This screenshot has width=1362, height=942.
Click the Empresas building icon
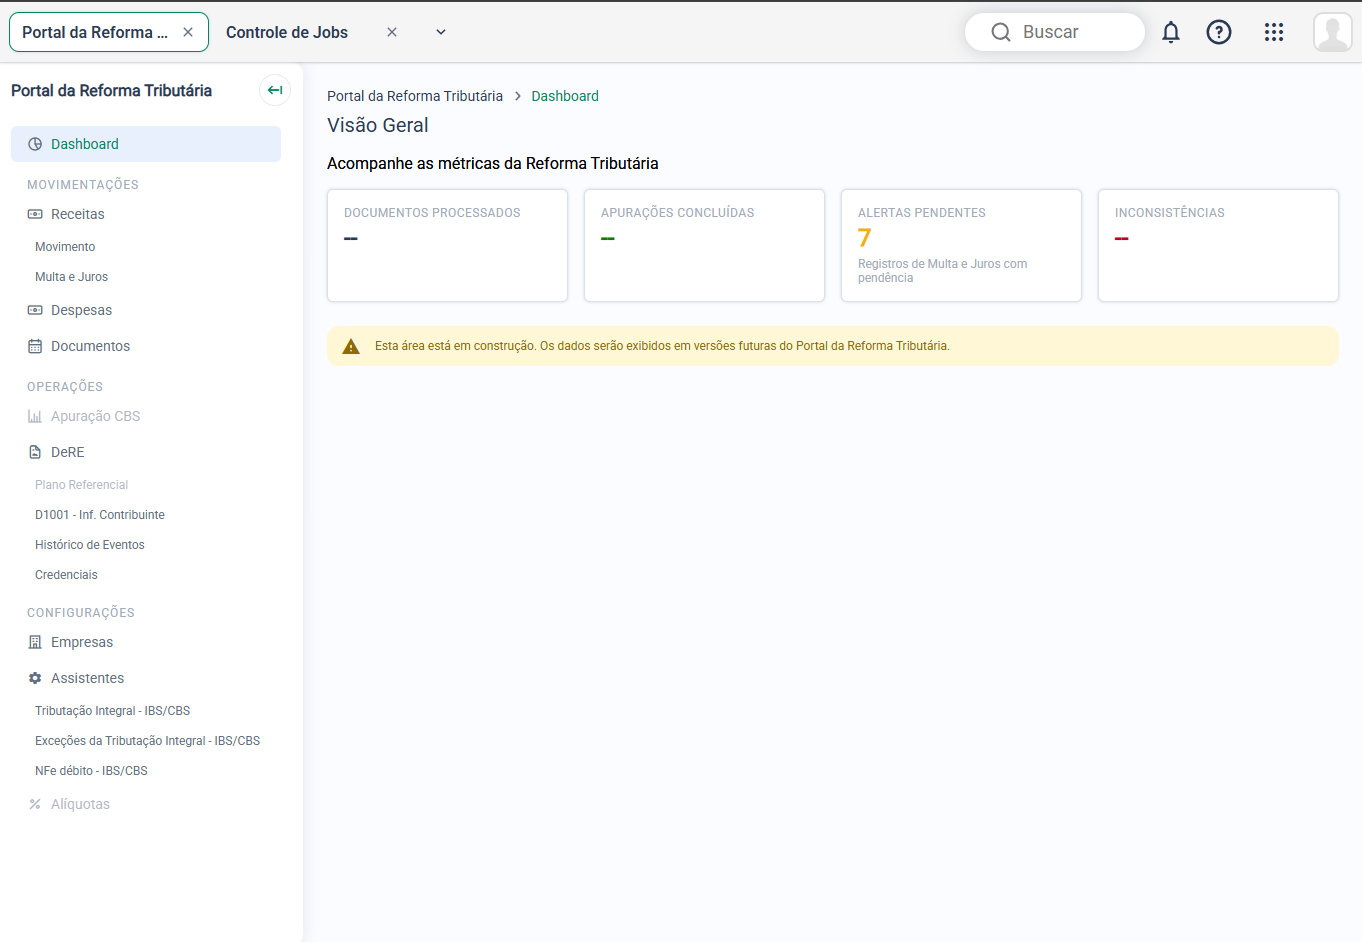(x=35, y=642)
